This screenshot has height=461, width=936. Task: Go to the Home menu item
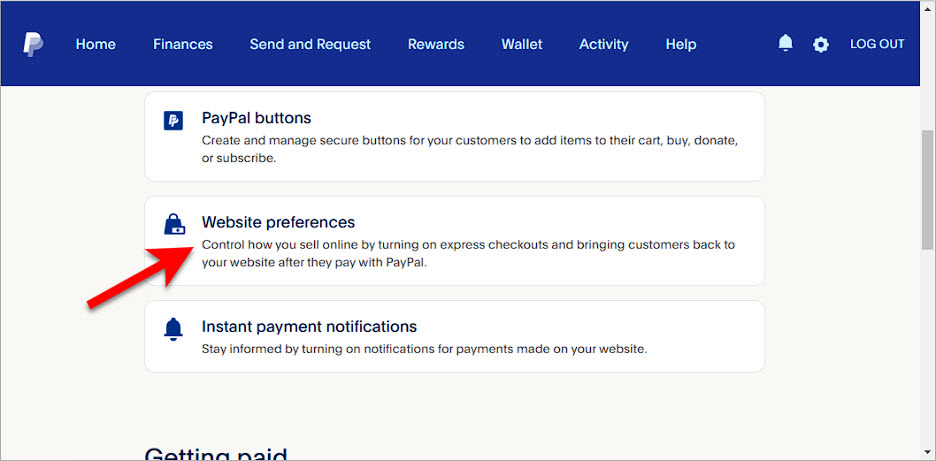click(96, 44)
